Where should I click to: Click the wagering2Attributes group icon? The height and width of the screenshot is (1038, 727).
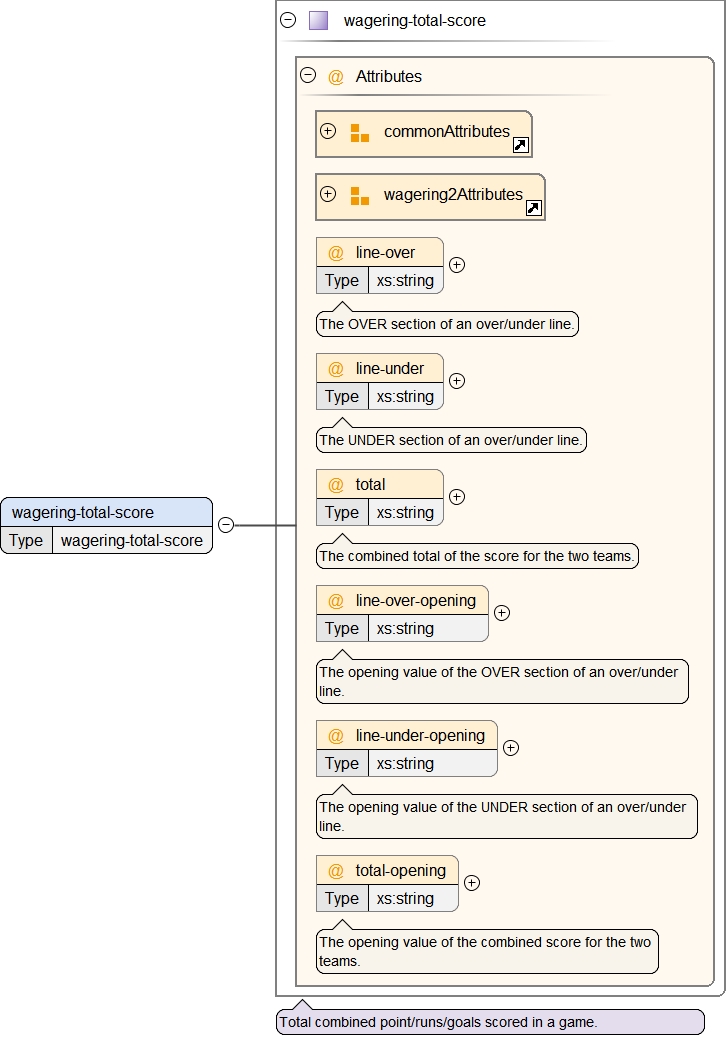(360, 195)
